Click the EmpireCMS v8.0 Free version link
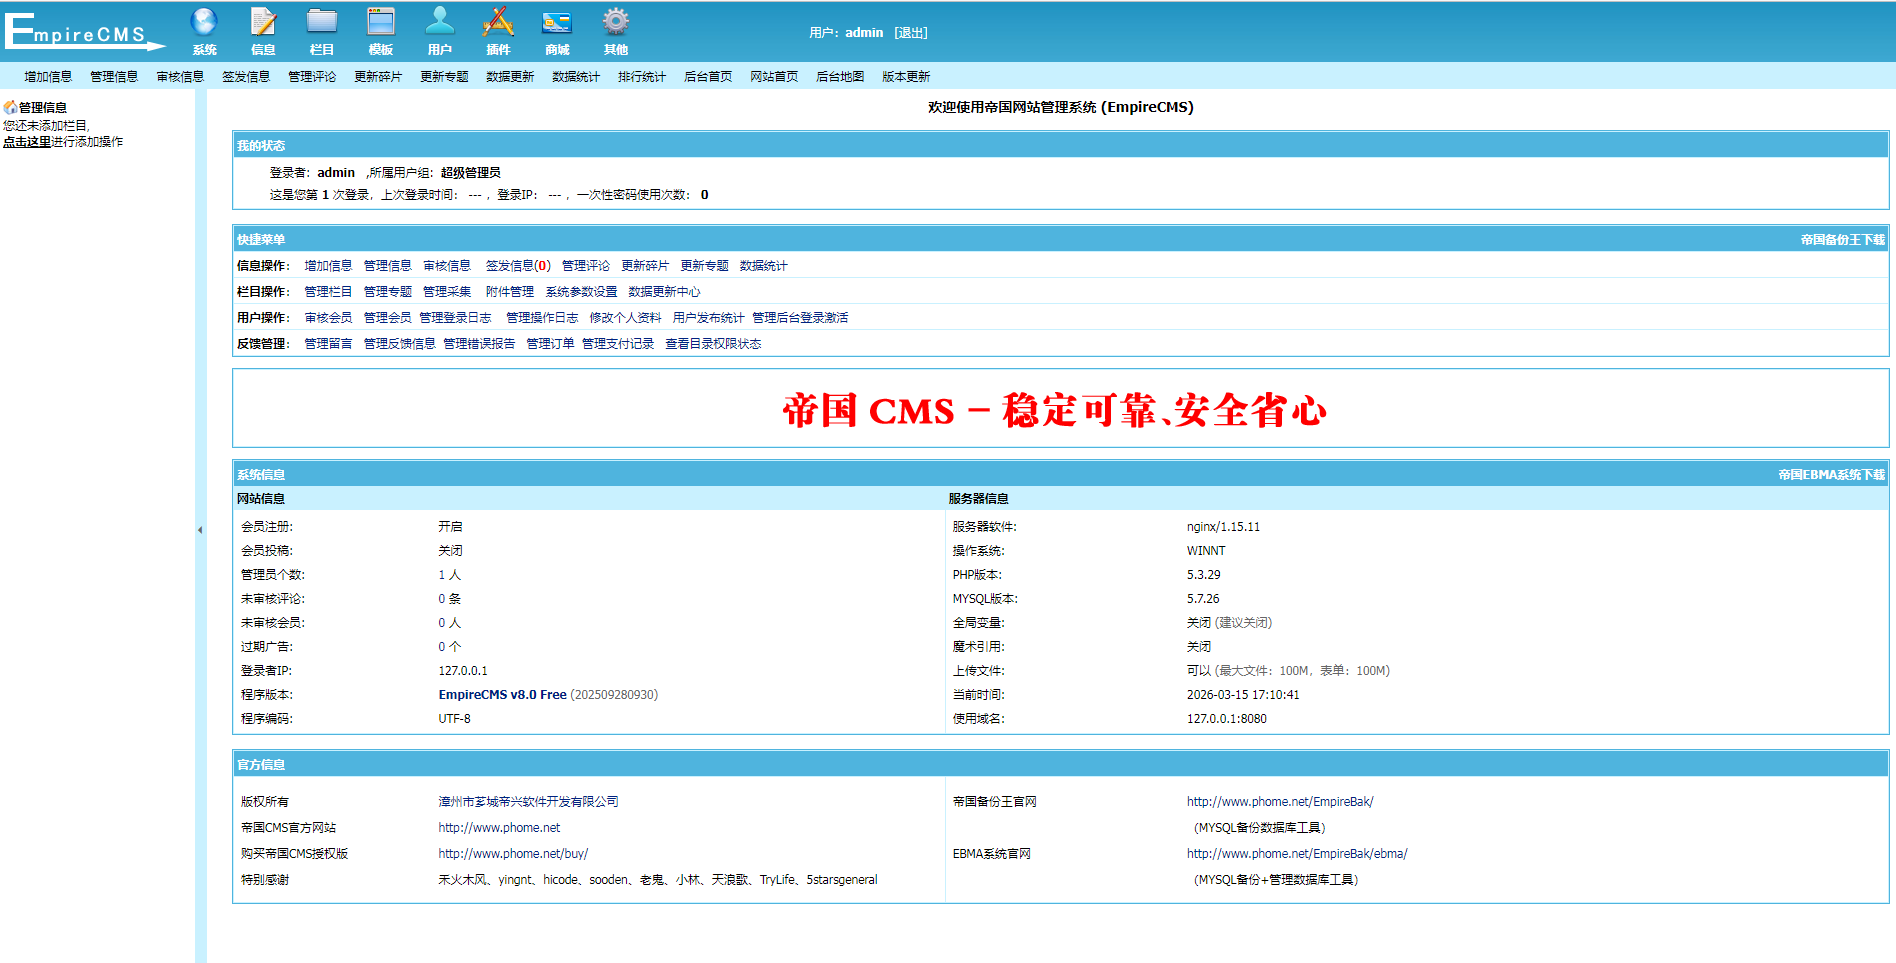 pyautogui.click(x=502, y=695)
